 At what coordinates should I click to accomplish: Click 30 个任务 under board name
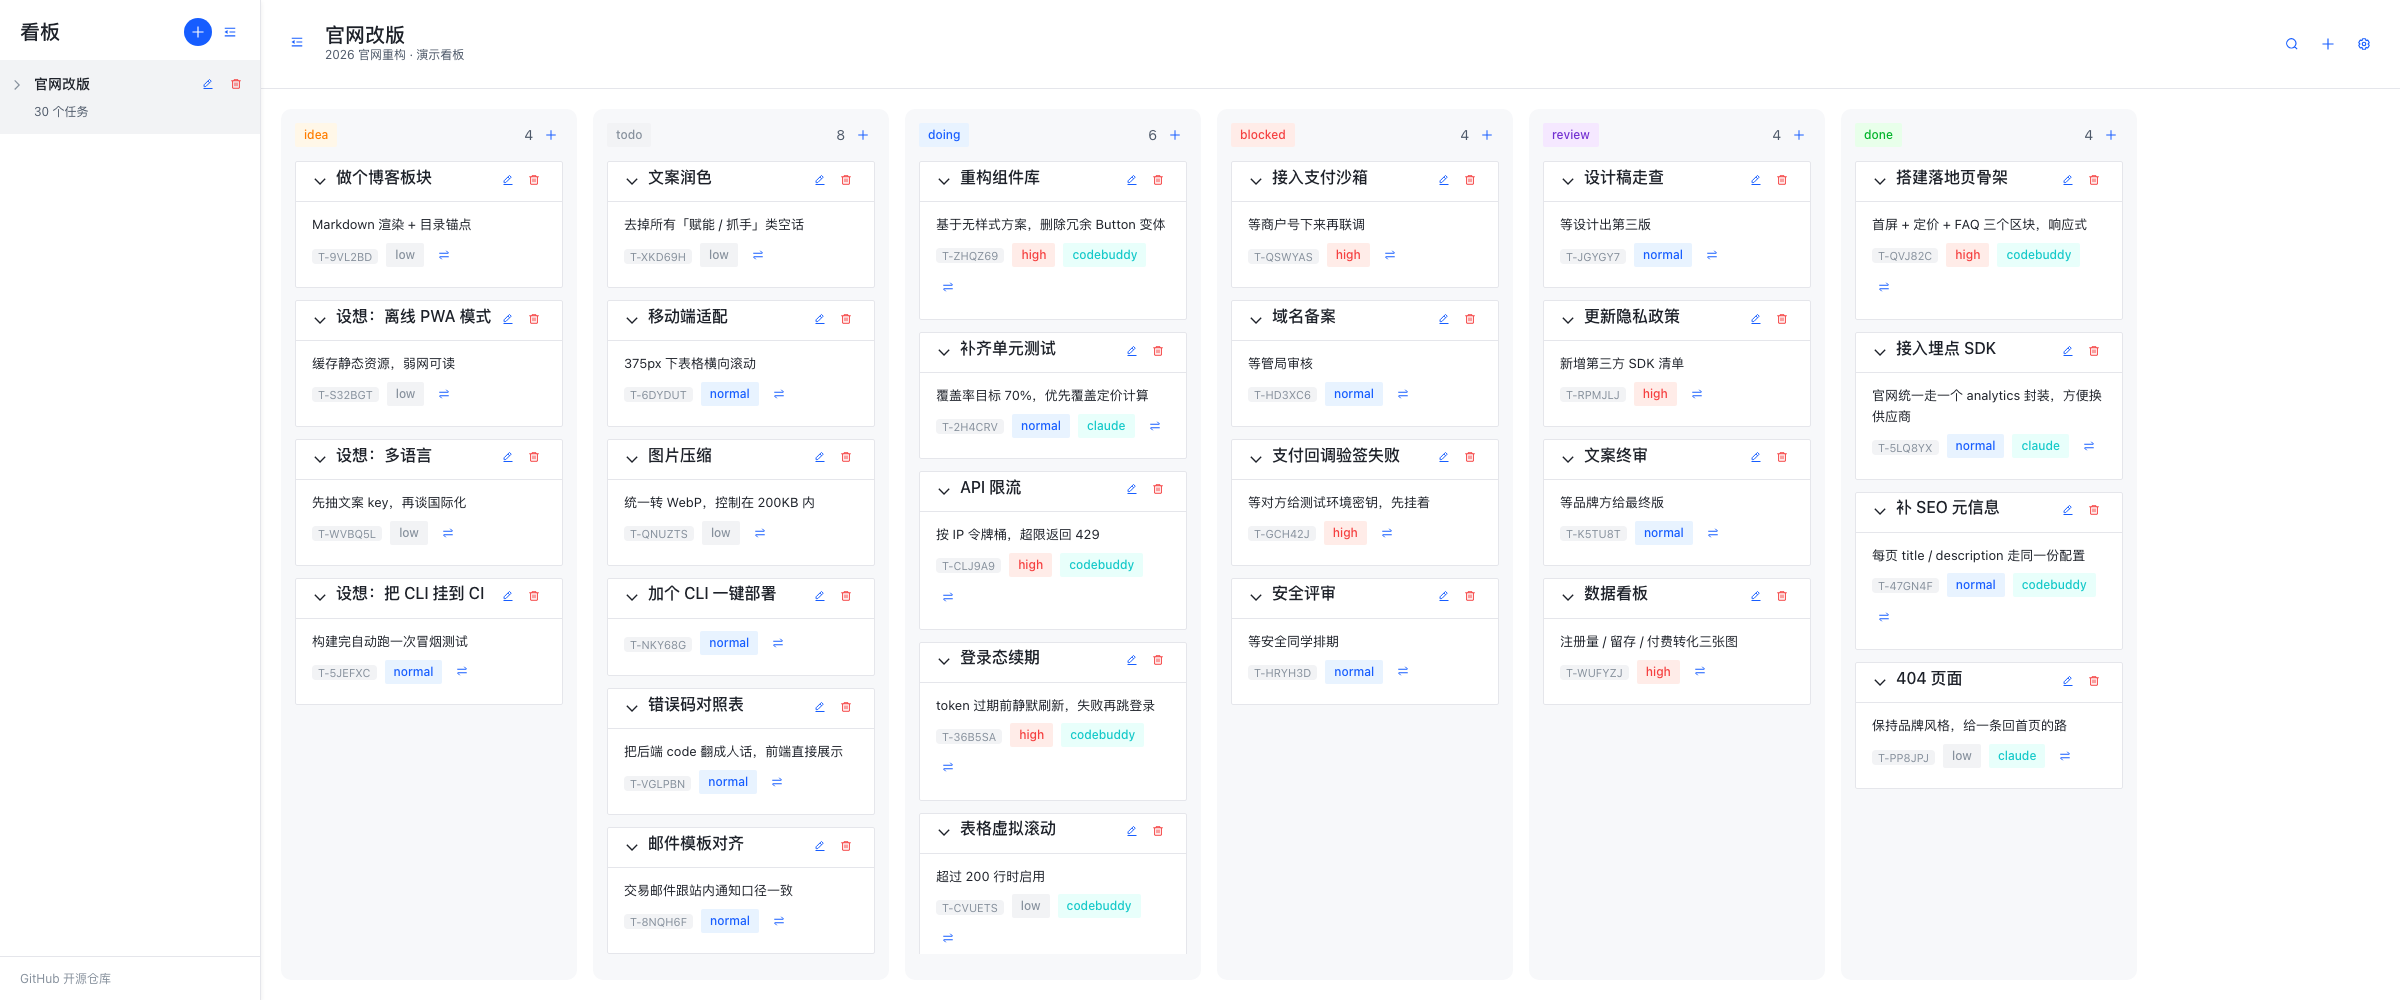61,112
